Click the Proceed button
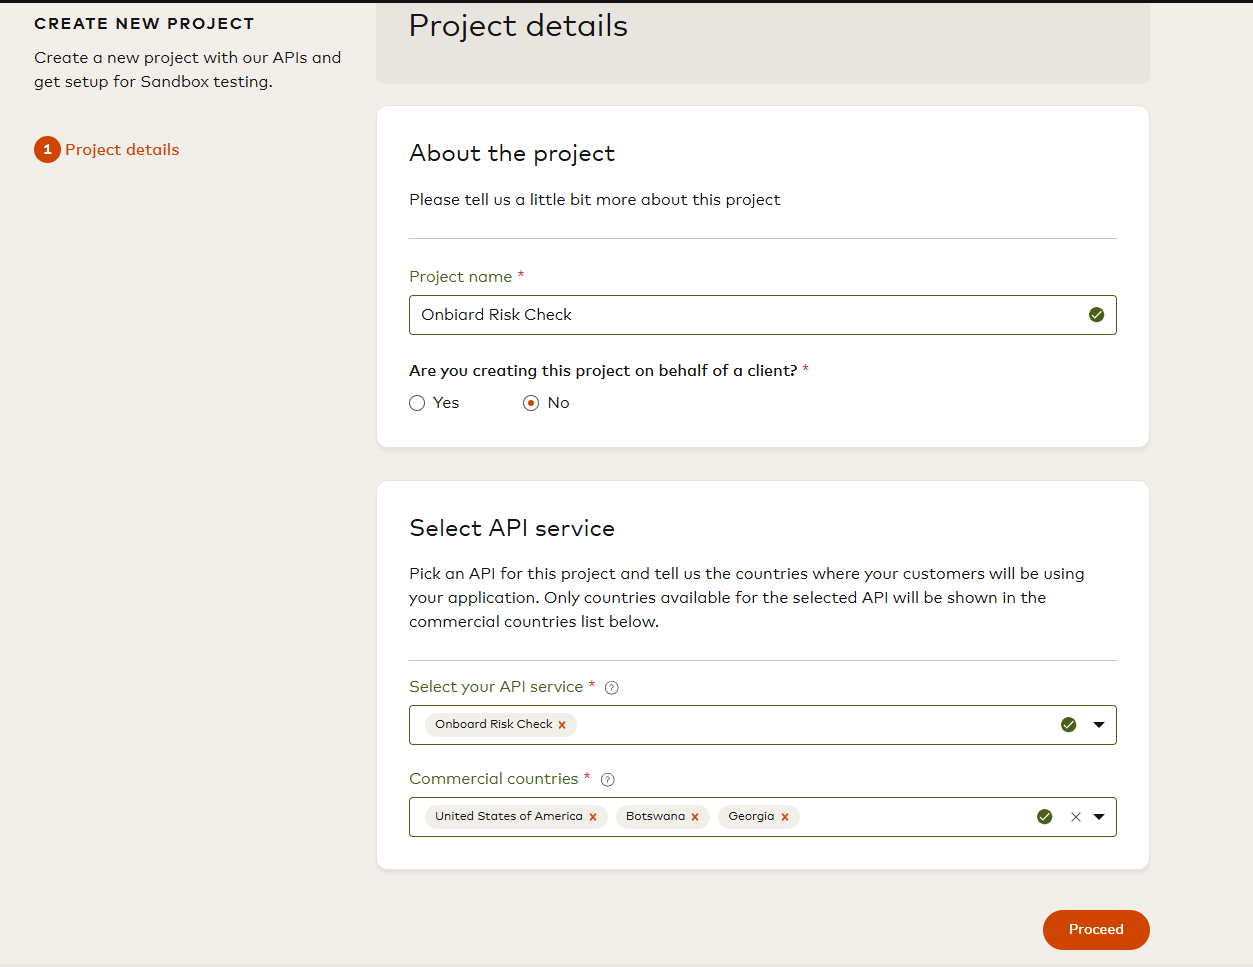Screen dimensions: 1253x967 click(1096, 930)
